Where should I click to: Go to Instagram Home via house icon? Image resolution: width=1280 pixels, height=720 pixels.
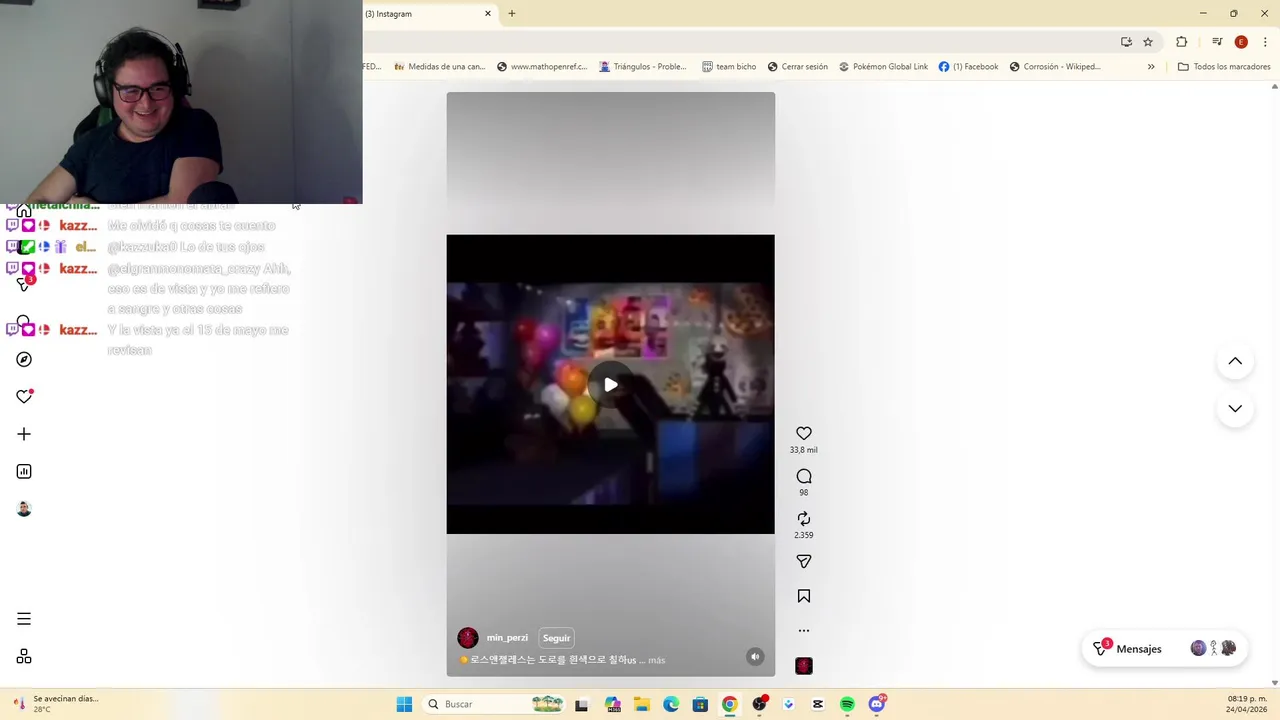[24, 211]
